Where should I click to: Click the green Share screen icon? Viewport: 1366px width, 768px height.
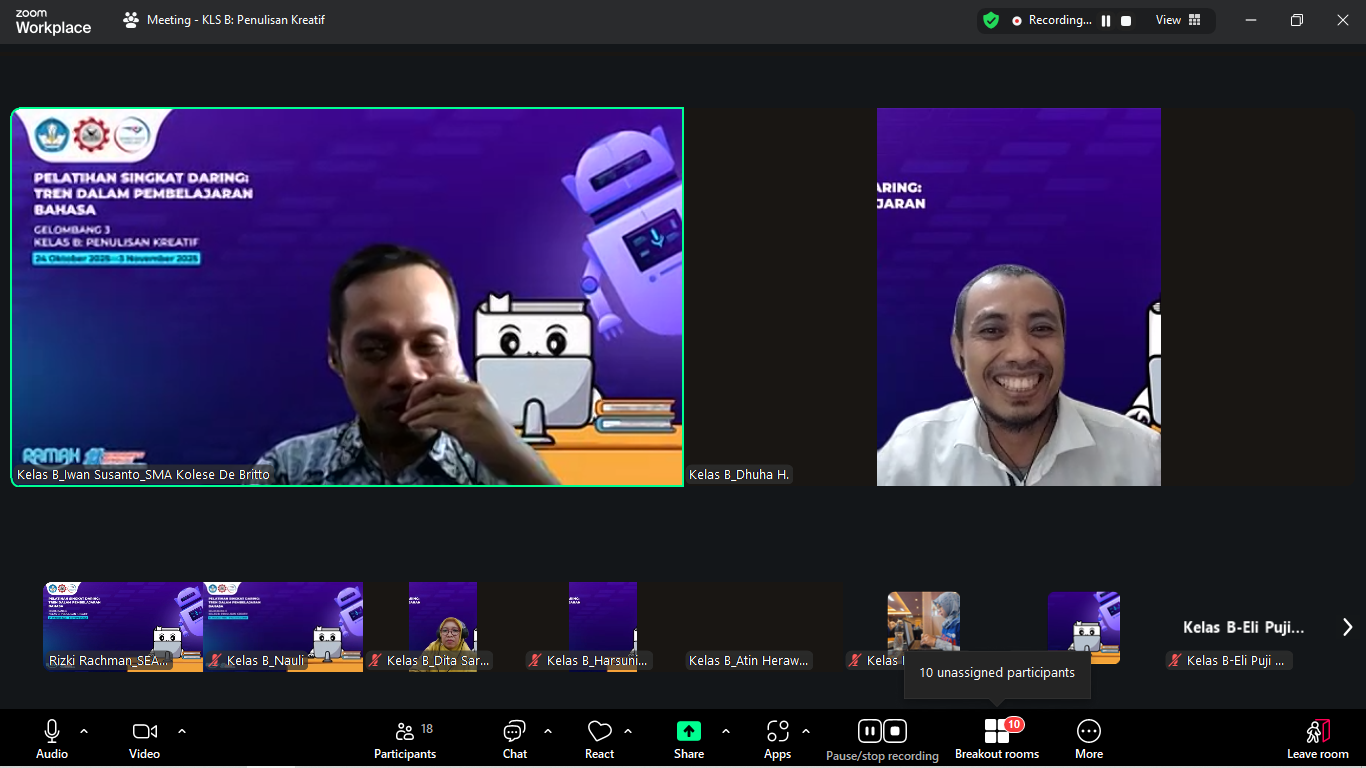coord(689,731)
